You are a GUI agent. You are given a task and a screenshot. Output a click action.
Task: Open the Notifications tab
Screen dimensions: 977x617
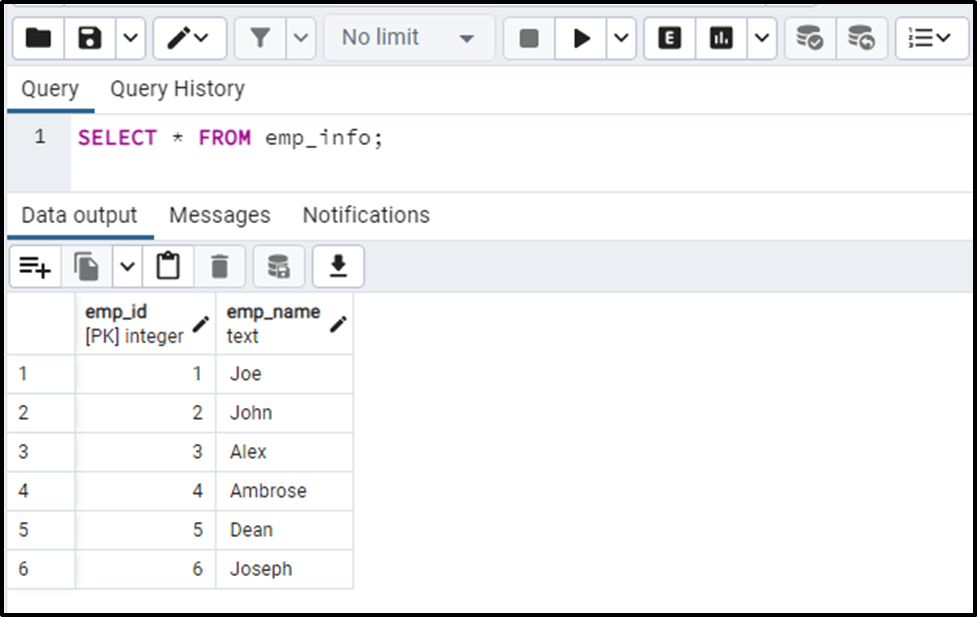click(366, 215)
